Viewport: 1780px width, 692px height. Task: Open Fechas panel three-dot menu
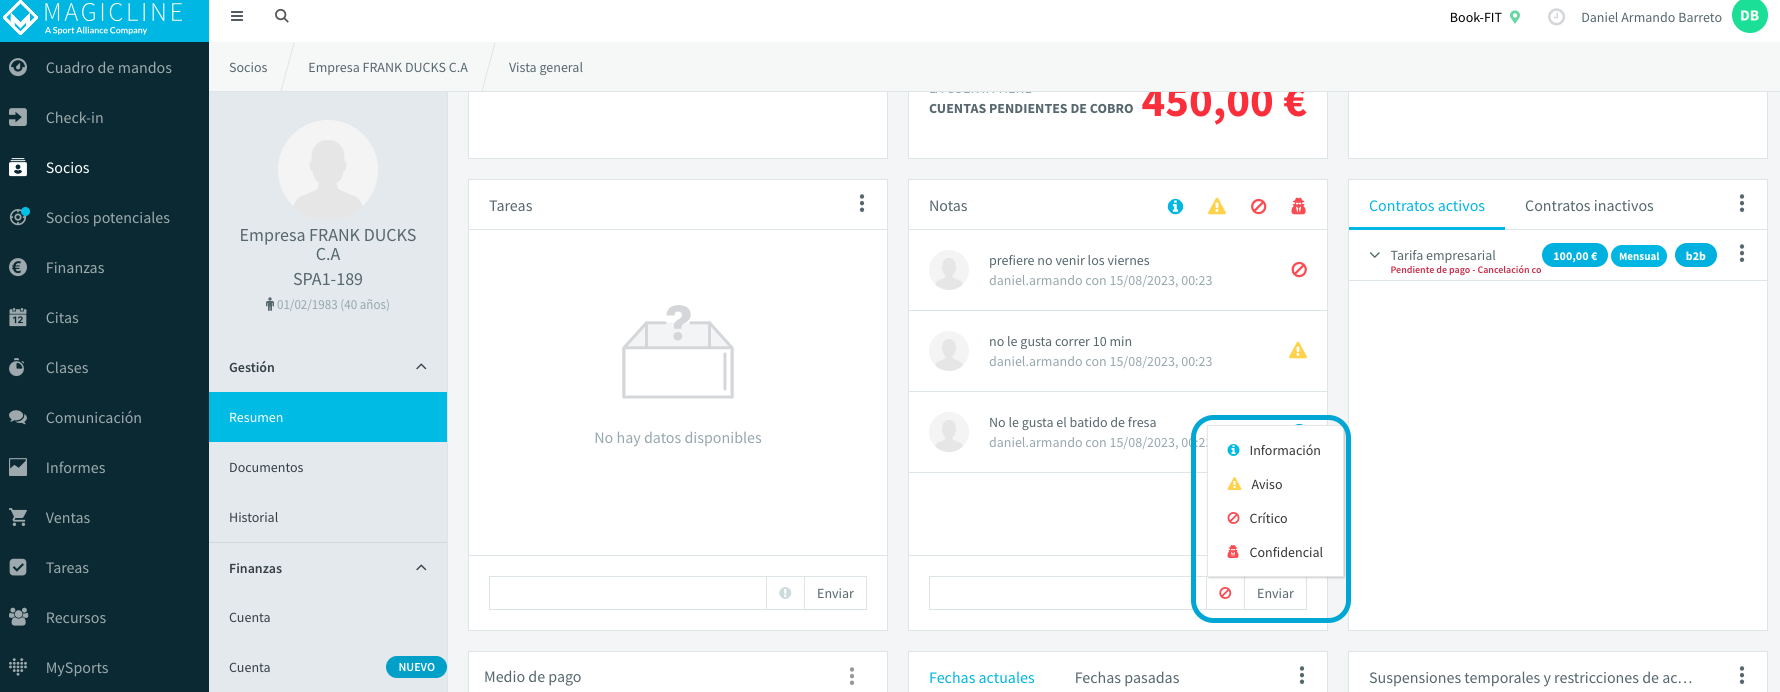point(1301,677)
